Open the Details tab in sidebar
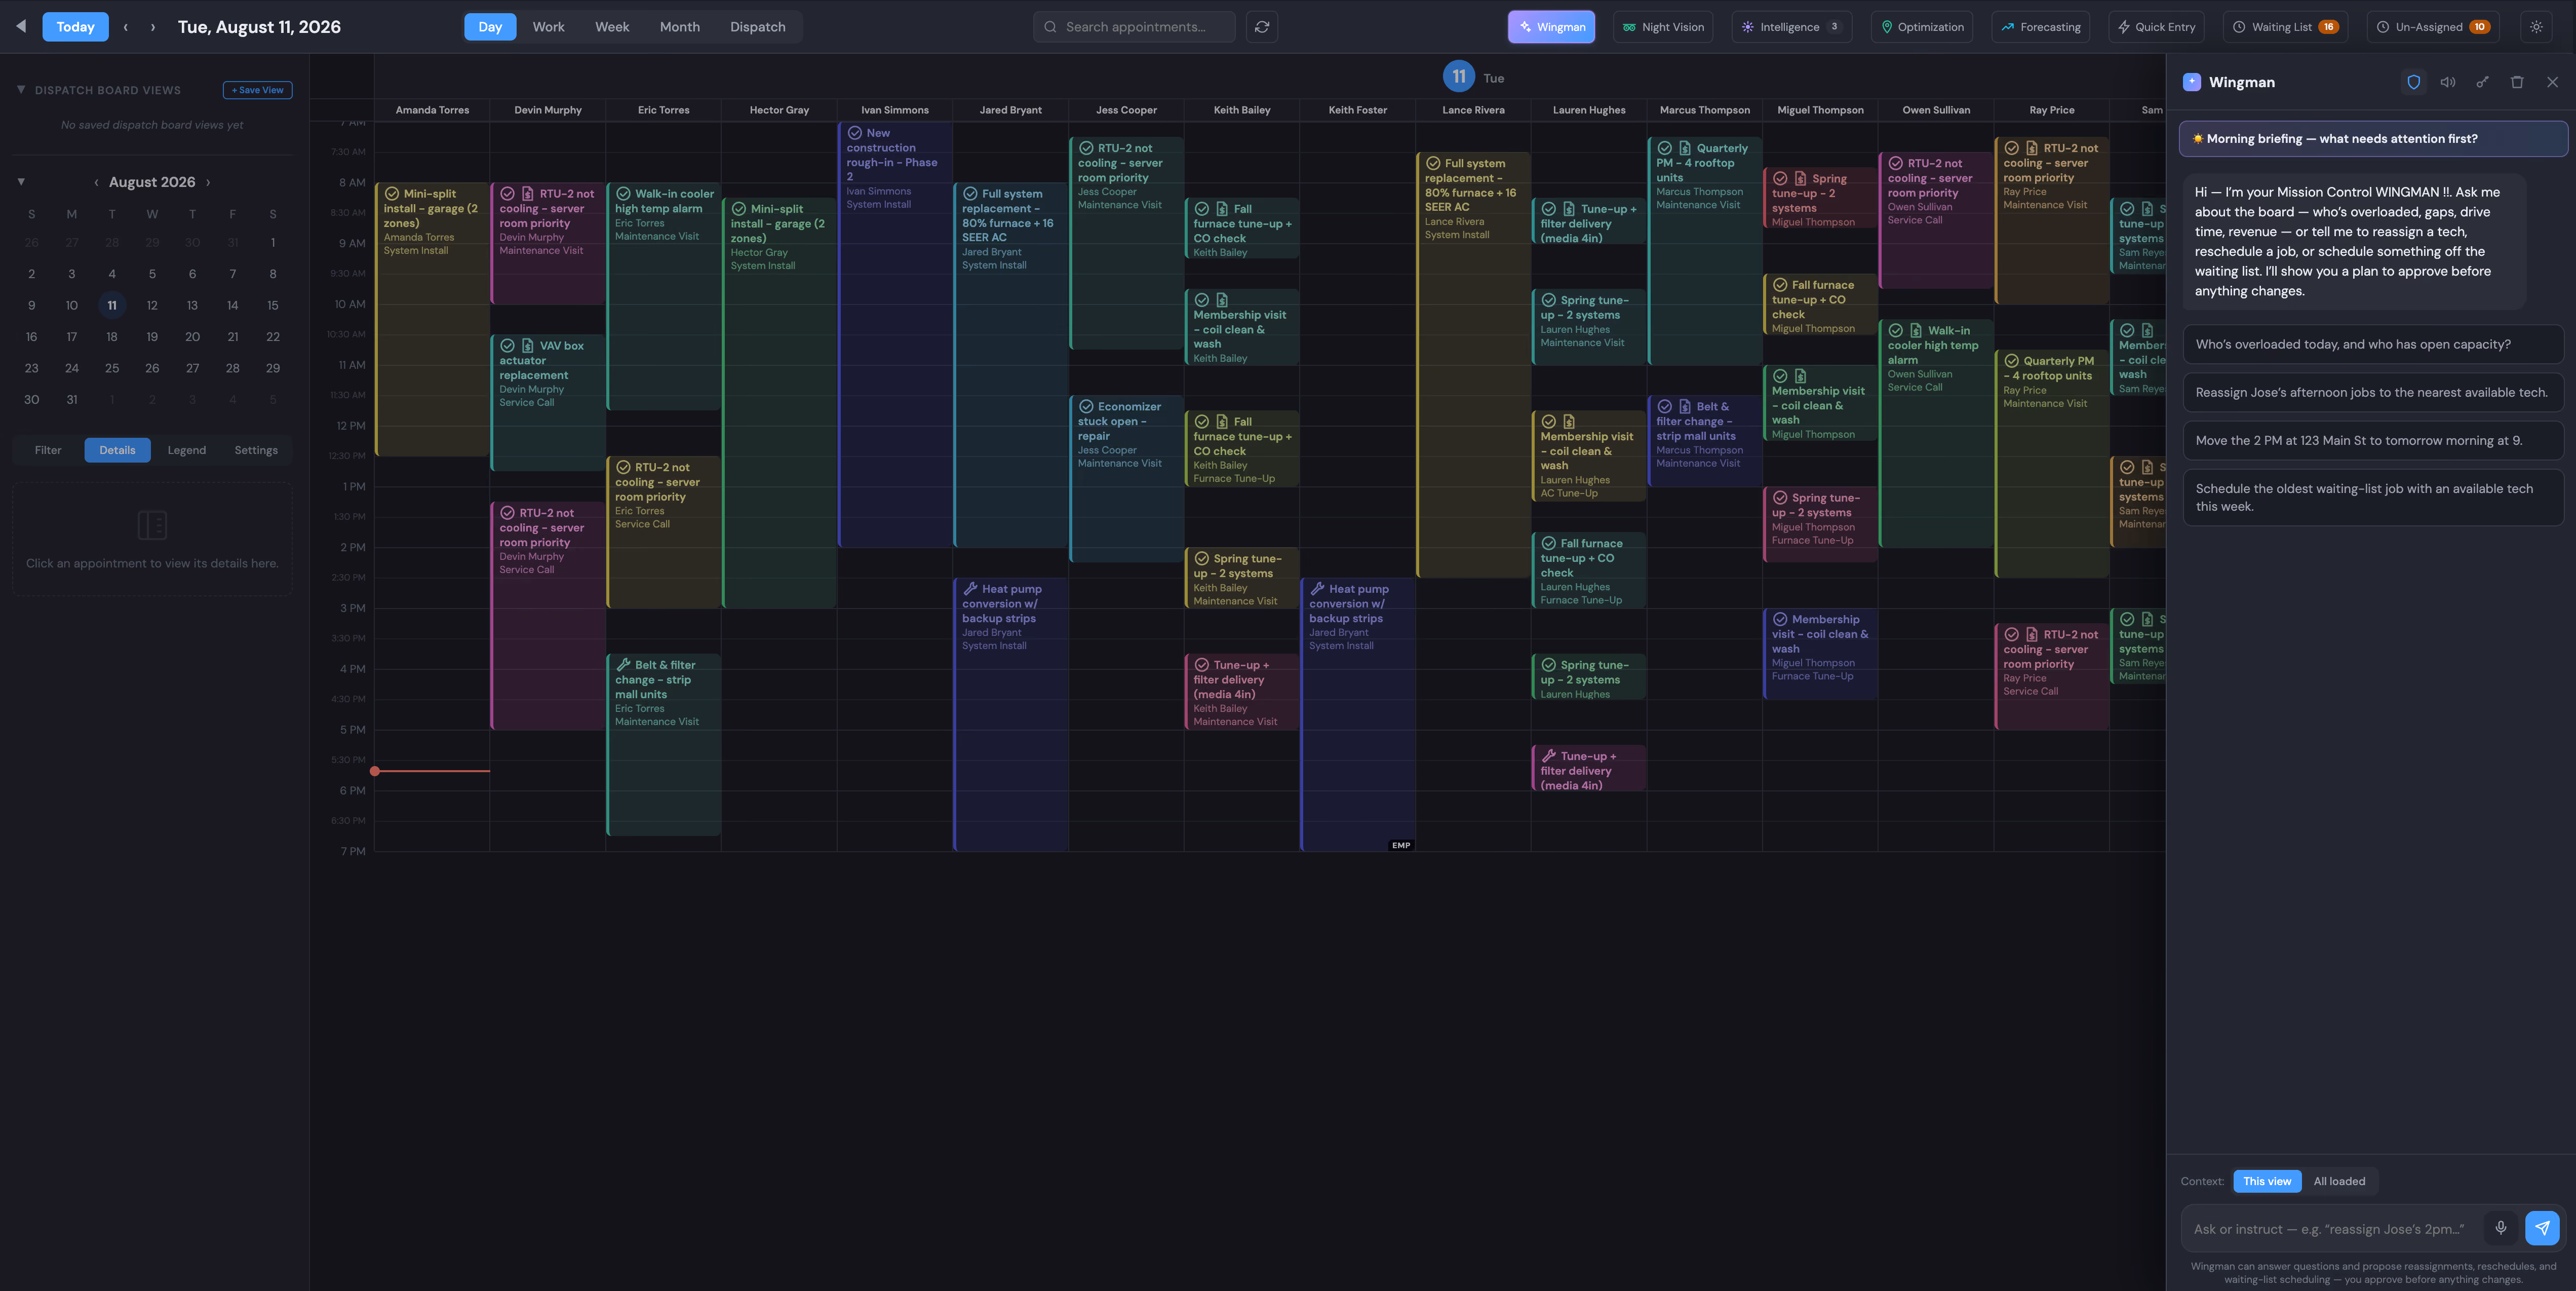This screenshot has width=2576, height=1291. pos(117,450)
